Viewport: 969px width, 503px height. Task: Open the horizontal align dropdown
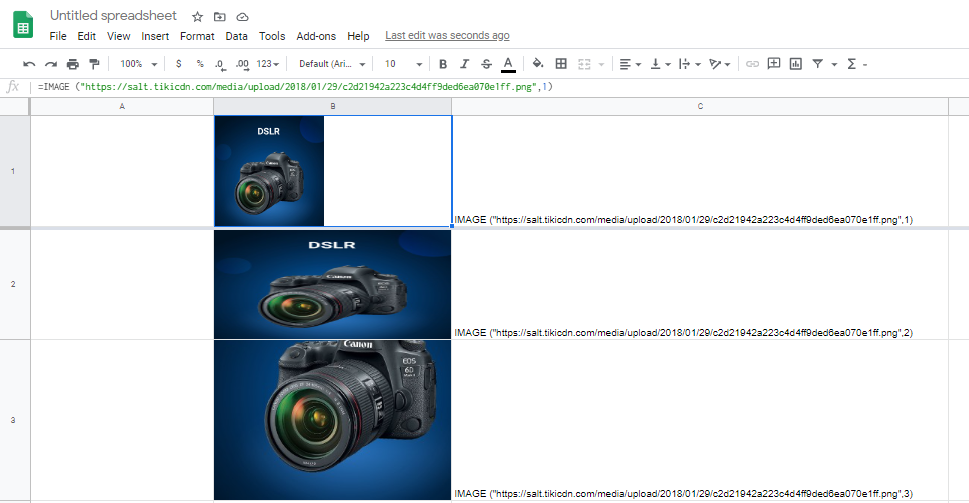pyautogui.click(x=630, y=64)
